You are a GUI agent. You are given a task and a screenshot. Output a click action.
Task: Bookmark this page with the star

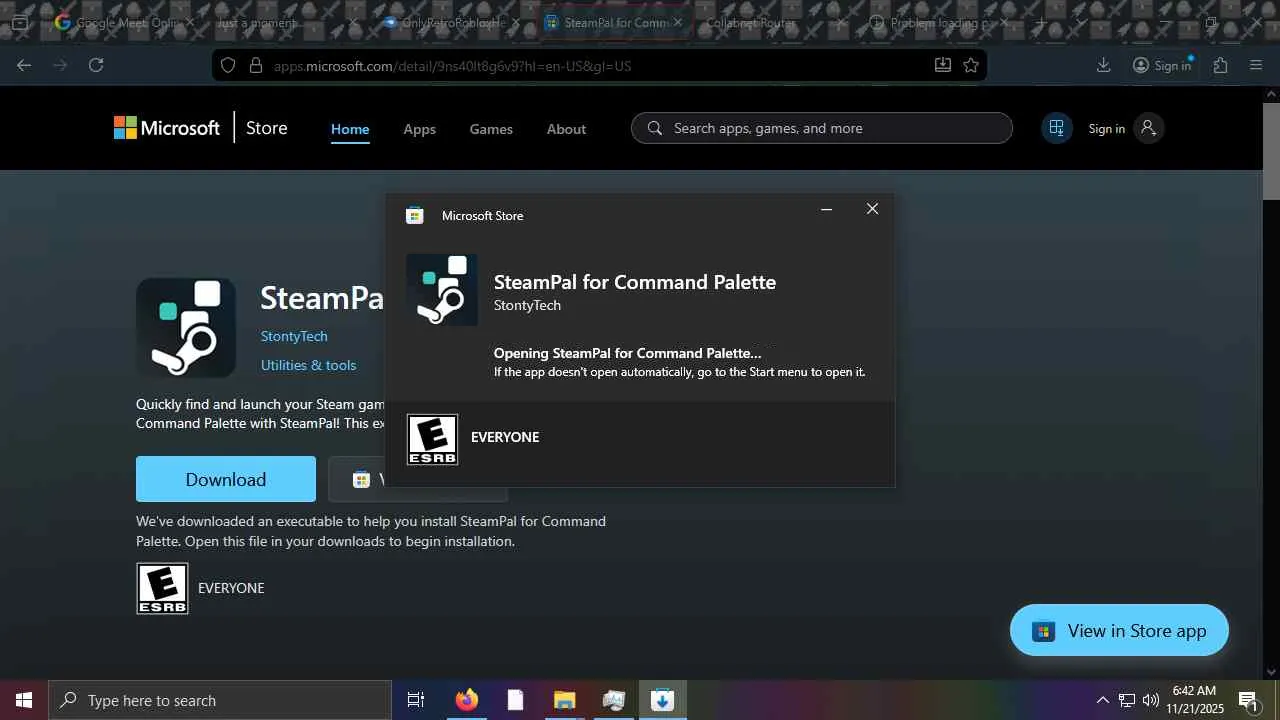tap(971, 65)
